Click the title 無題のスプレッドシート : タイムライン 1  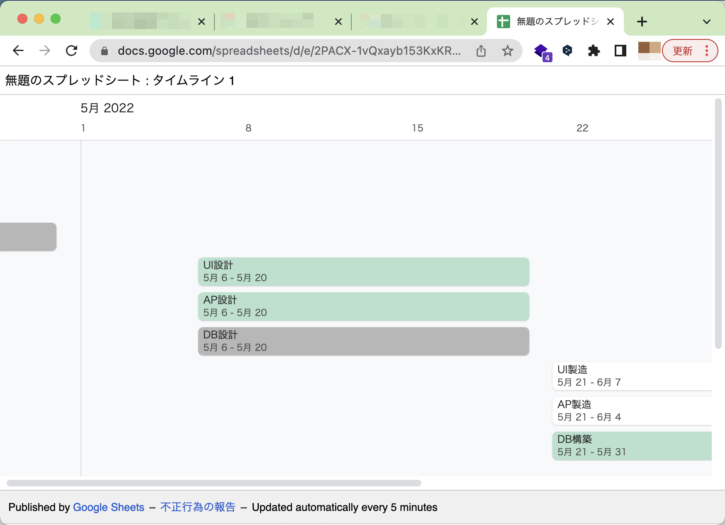120,80
